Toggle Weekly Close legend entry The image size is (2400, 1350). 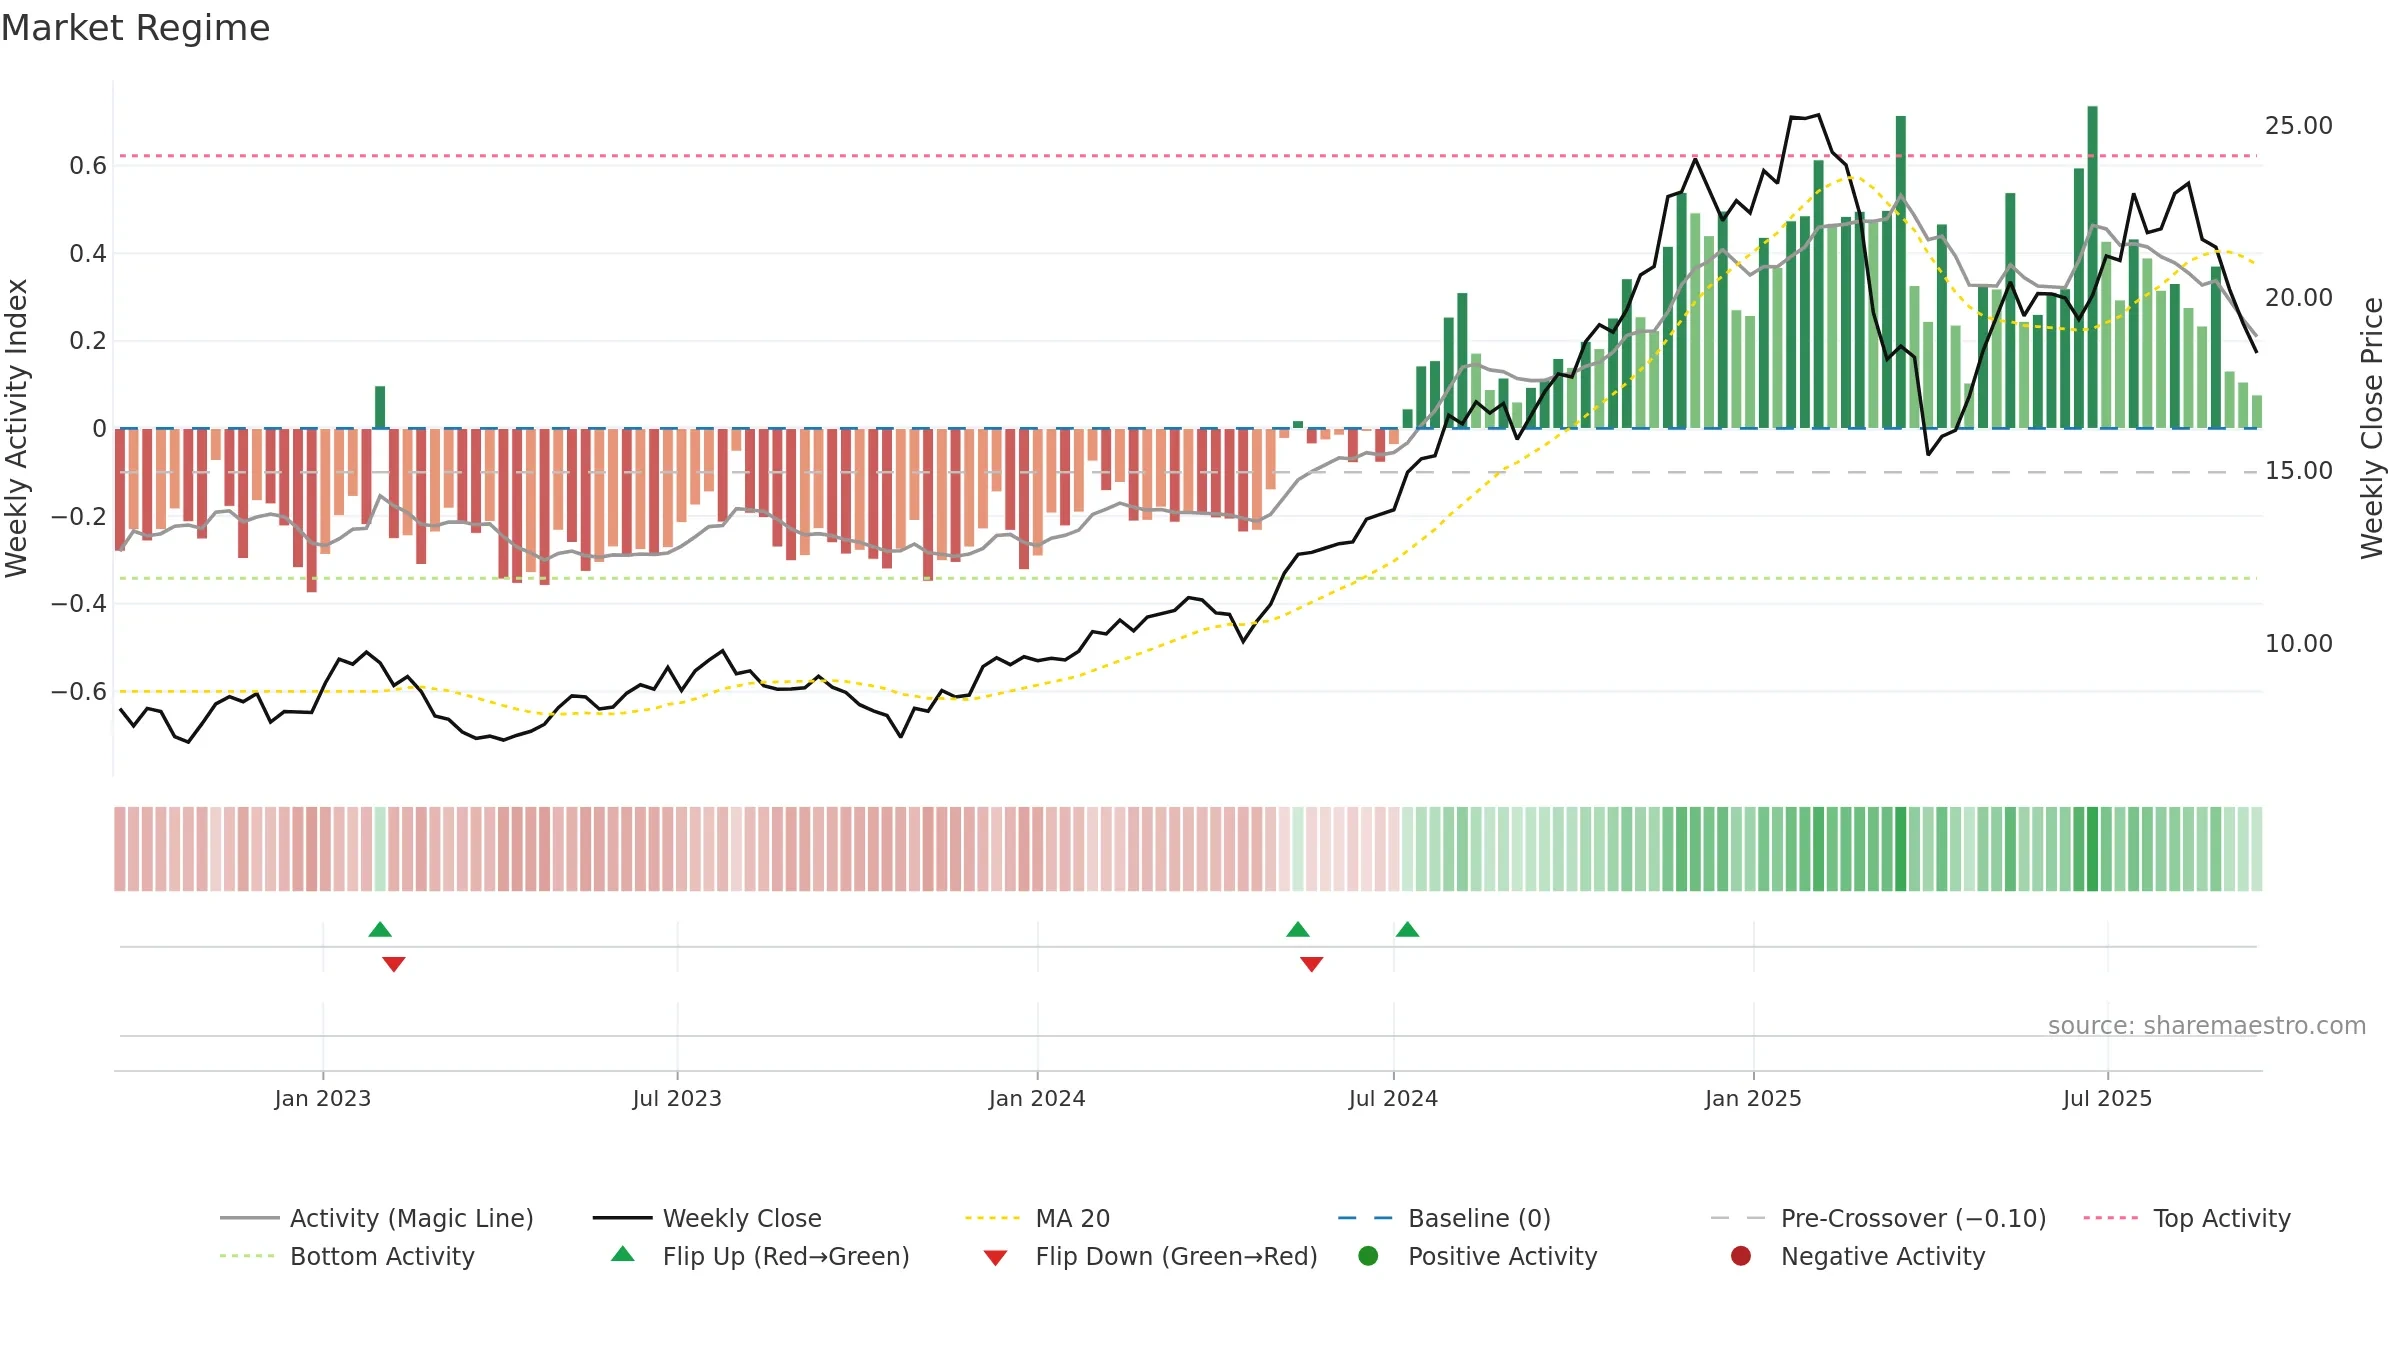click(707, 1218)
